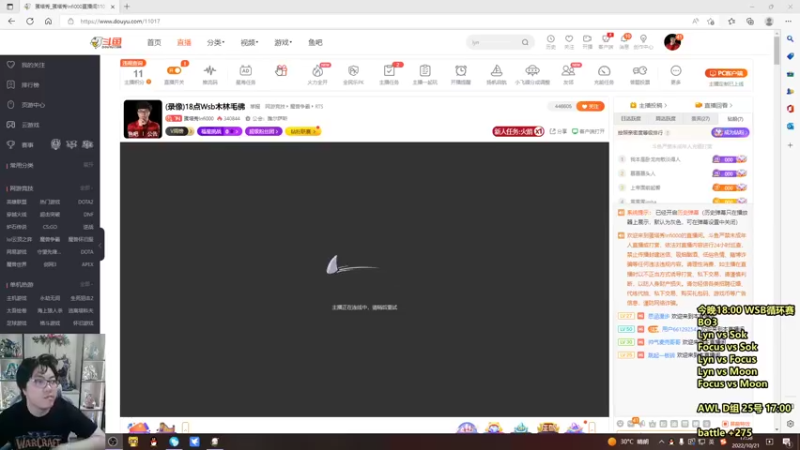Collapse the left sidebar using its edge handle
800x450 pixels.
click(102, 244)
